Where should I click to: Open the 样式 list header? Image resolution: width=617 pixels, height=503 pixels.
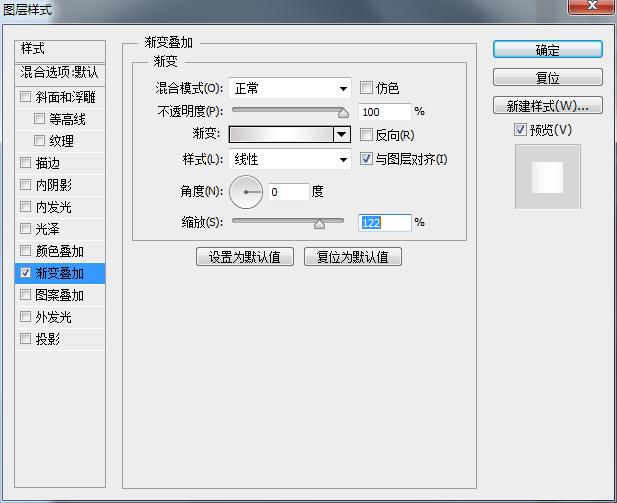click(x=60, y=50)
